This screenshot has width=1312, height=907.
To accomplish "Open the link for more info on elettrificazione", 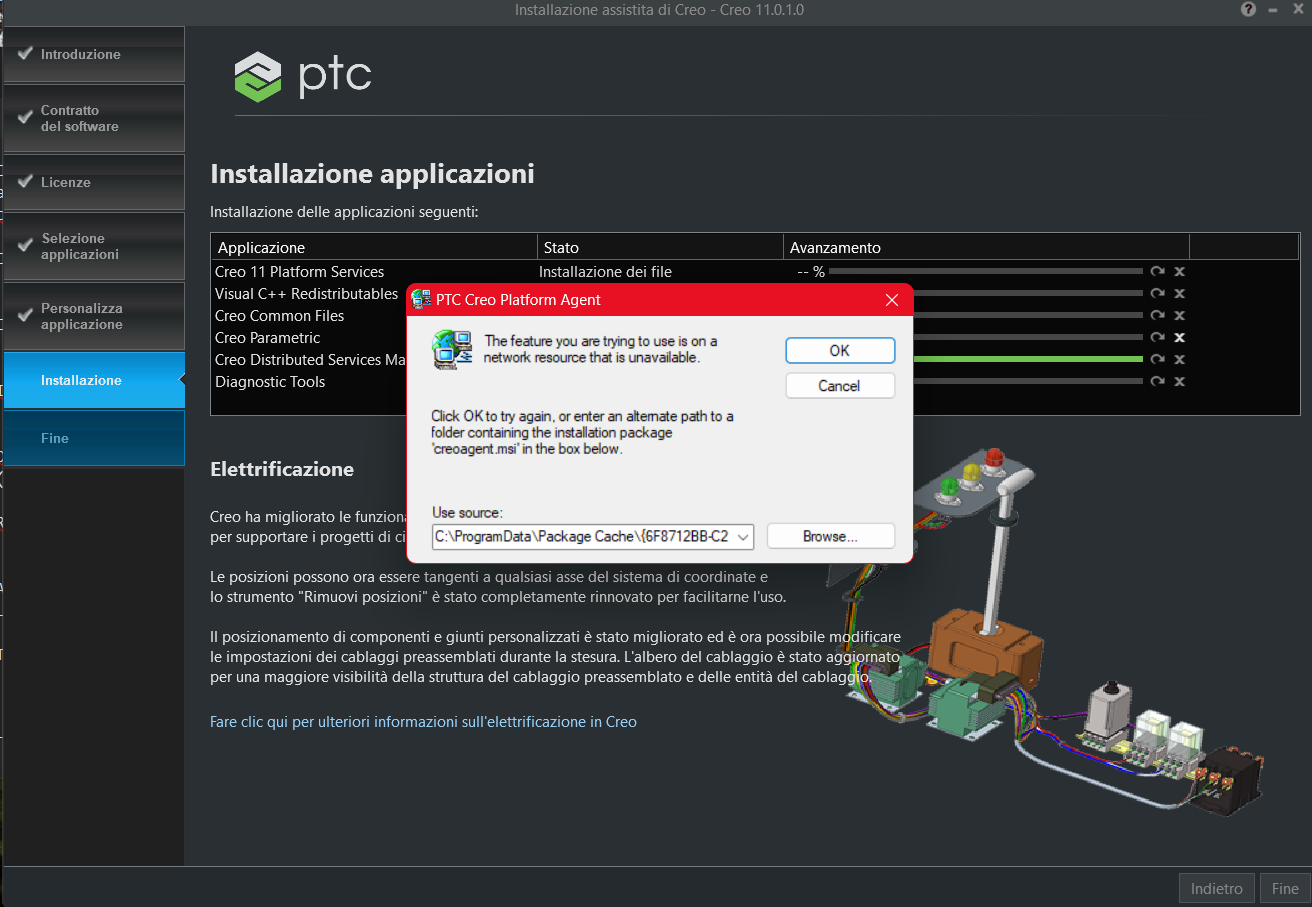I will (423, 721).
